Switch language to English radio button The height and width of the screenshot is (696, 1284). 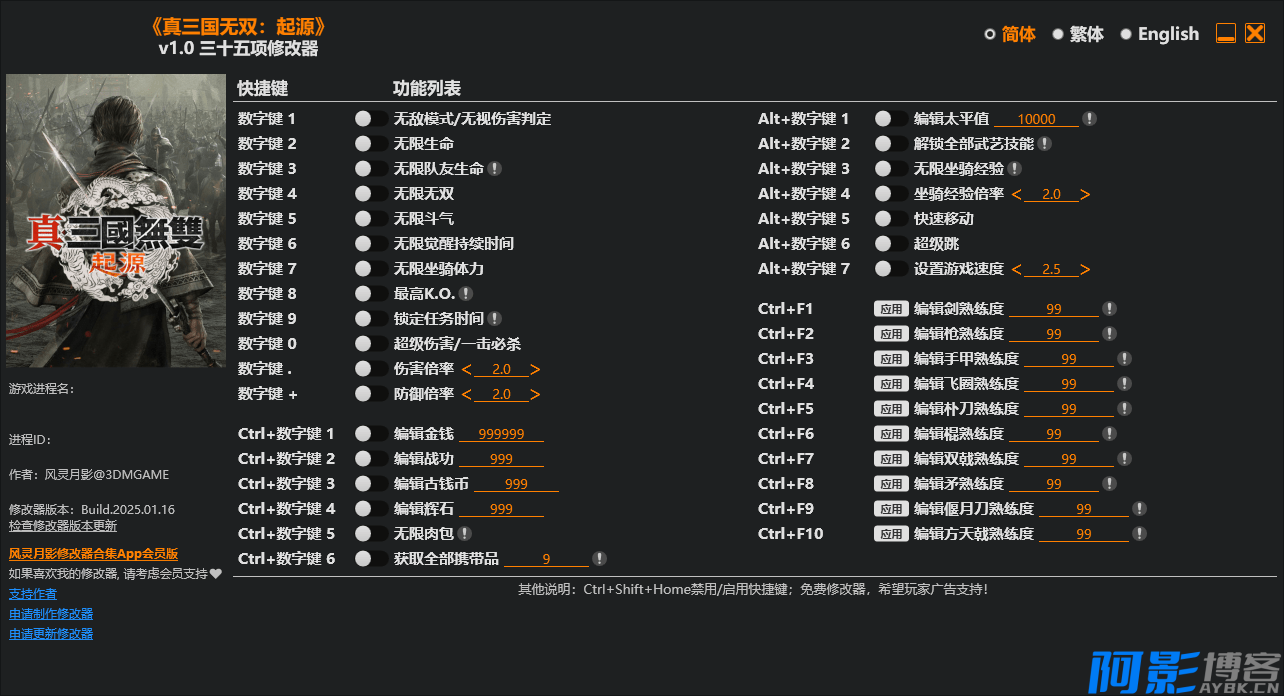(x=1126, y=34)
